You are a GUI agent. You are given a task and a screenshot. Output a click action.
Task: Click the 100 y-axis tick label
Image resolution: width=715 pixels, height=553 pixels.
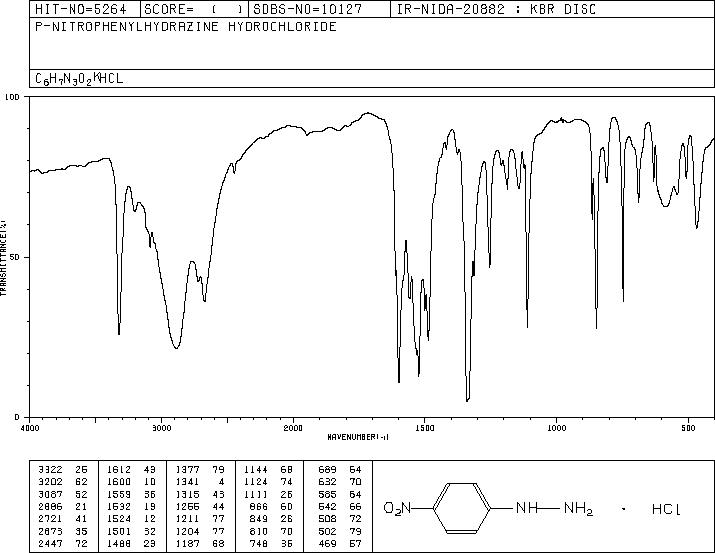click(12, 97)
